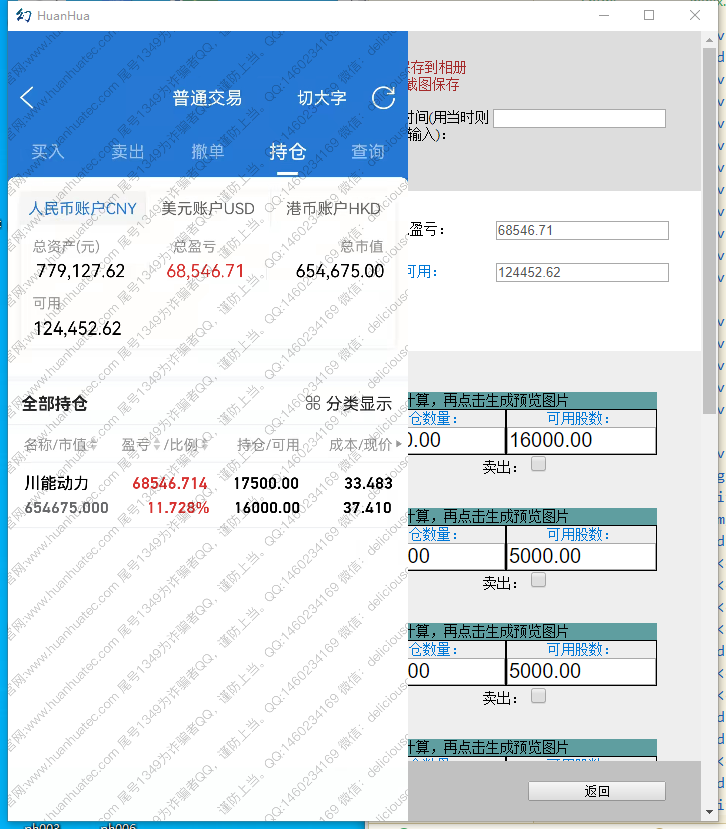Image resolution: width=726 pixels, height=829 pixels.
Task: Toggle the sort arrows next to 比例
Action: click(205, 445)
